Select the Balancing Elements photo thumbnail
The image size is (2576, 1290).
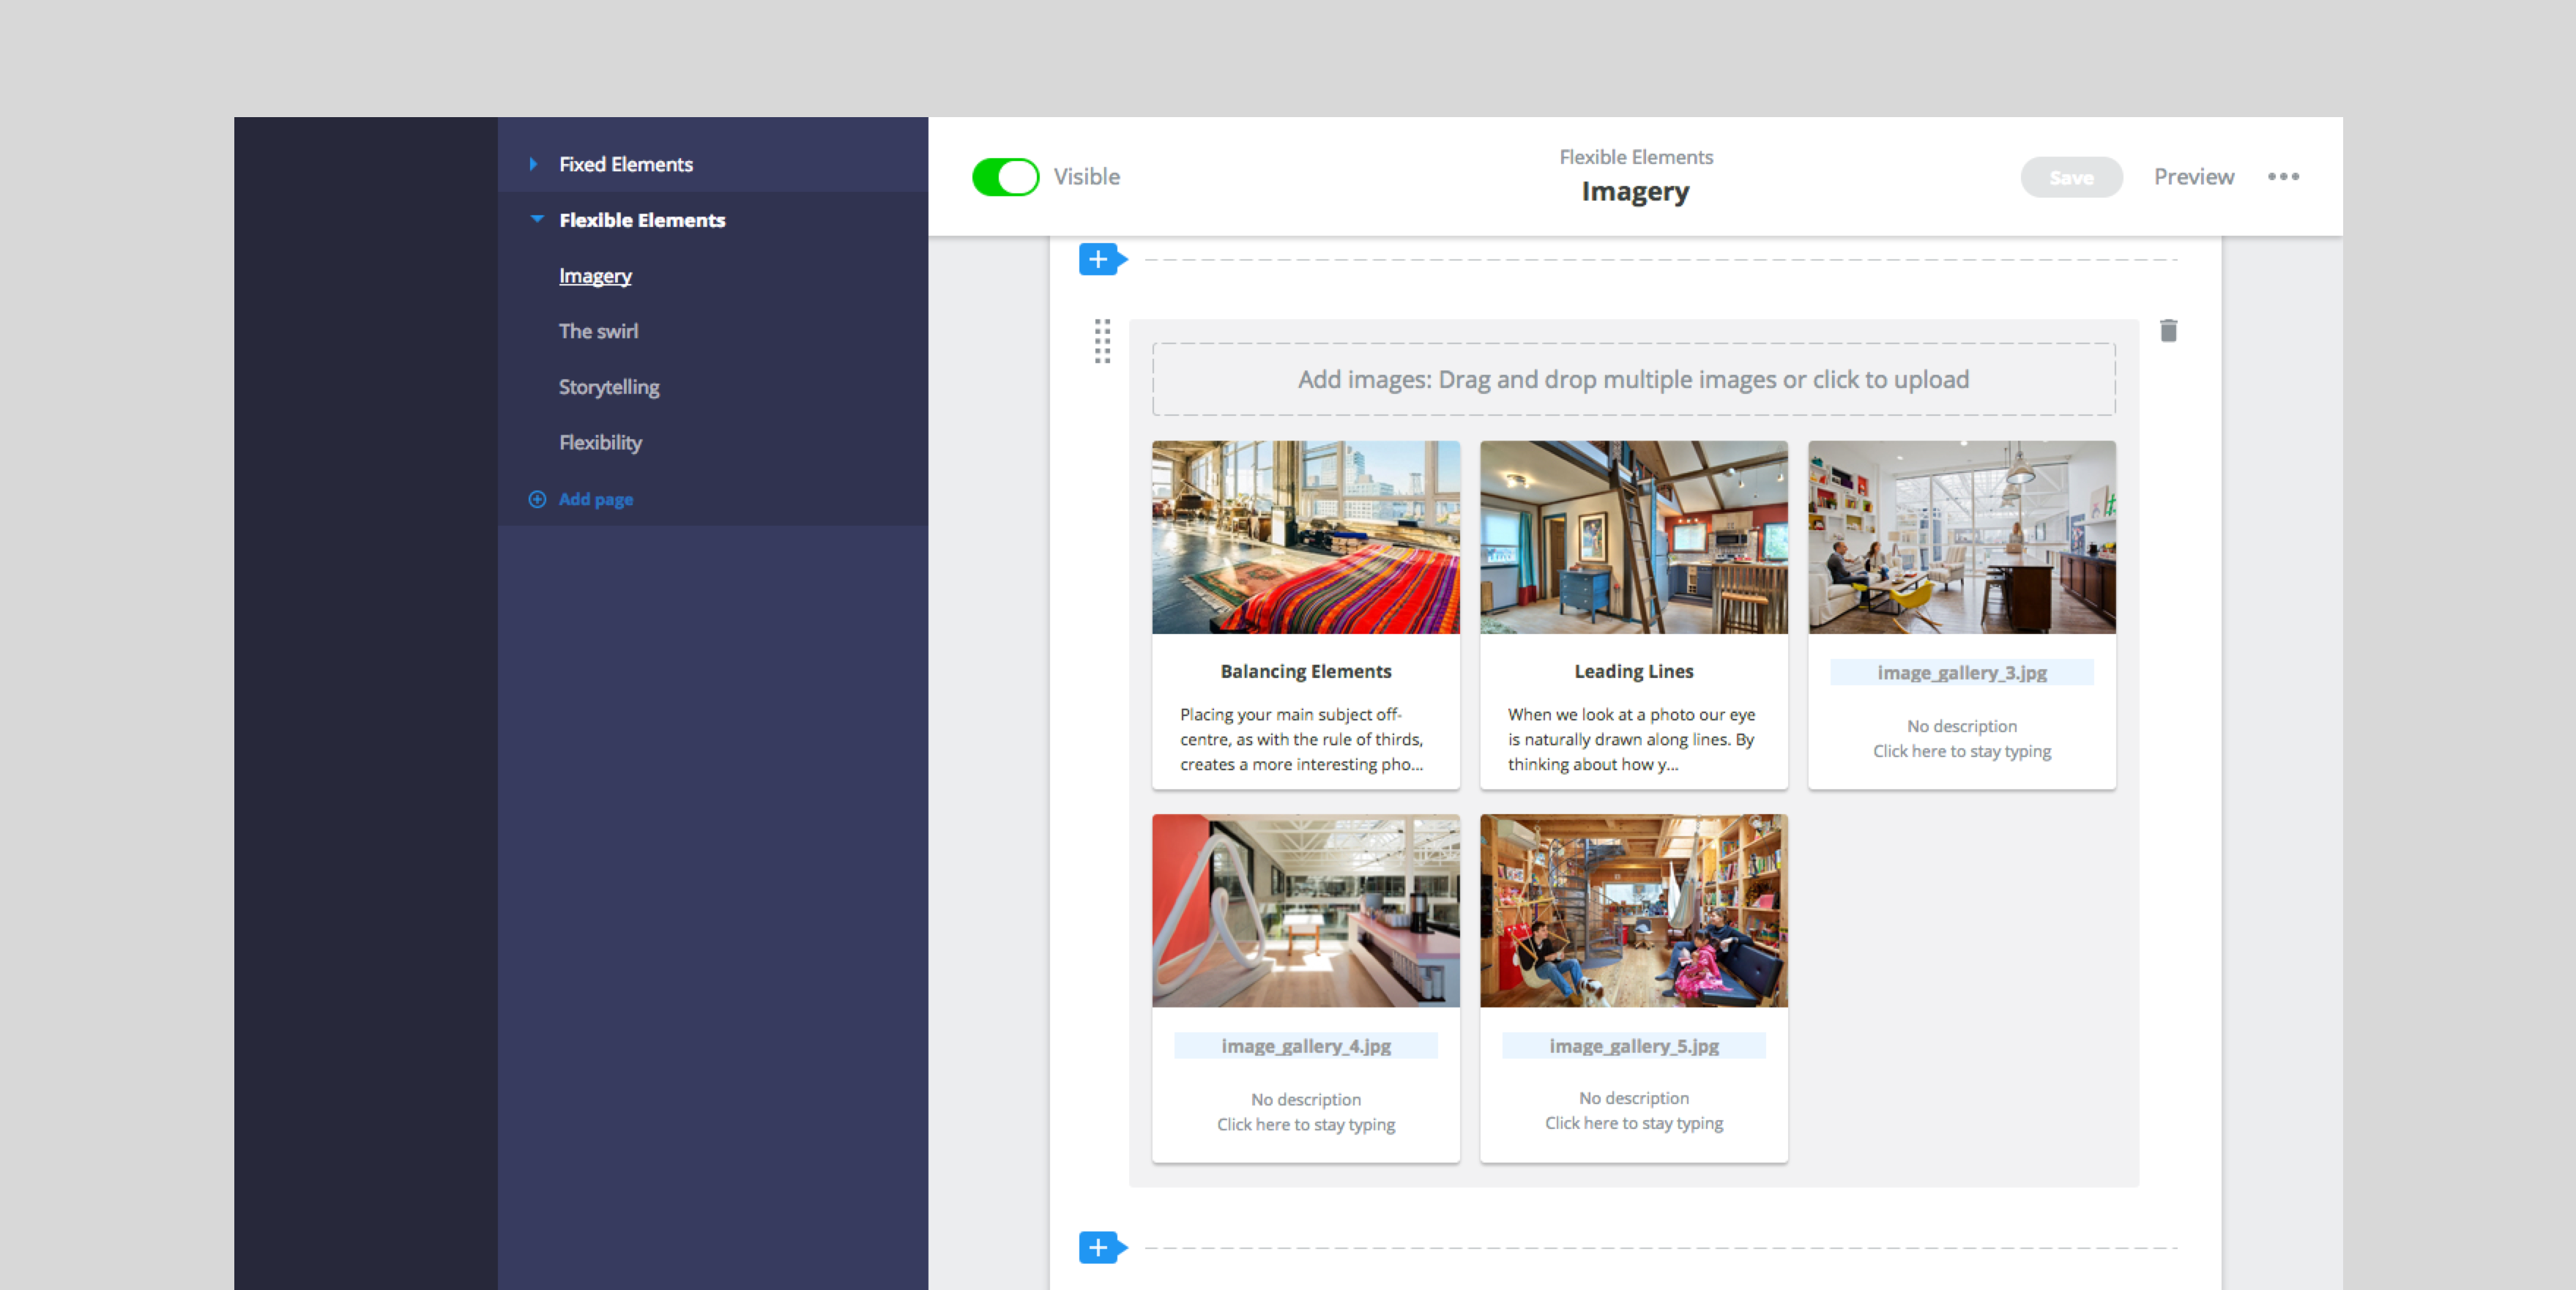point(1305,537)
